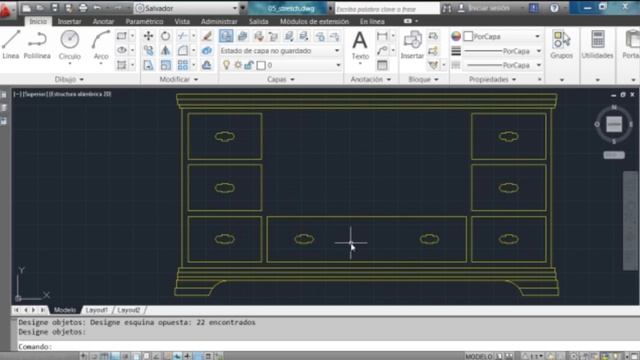Click the Mirror (Simetría) tool

click(165, 51)
